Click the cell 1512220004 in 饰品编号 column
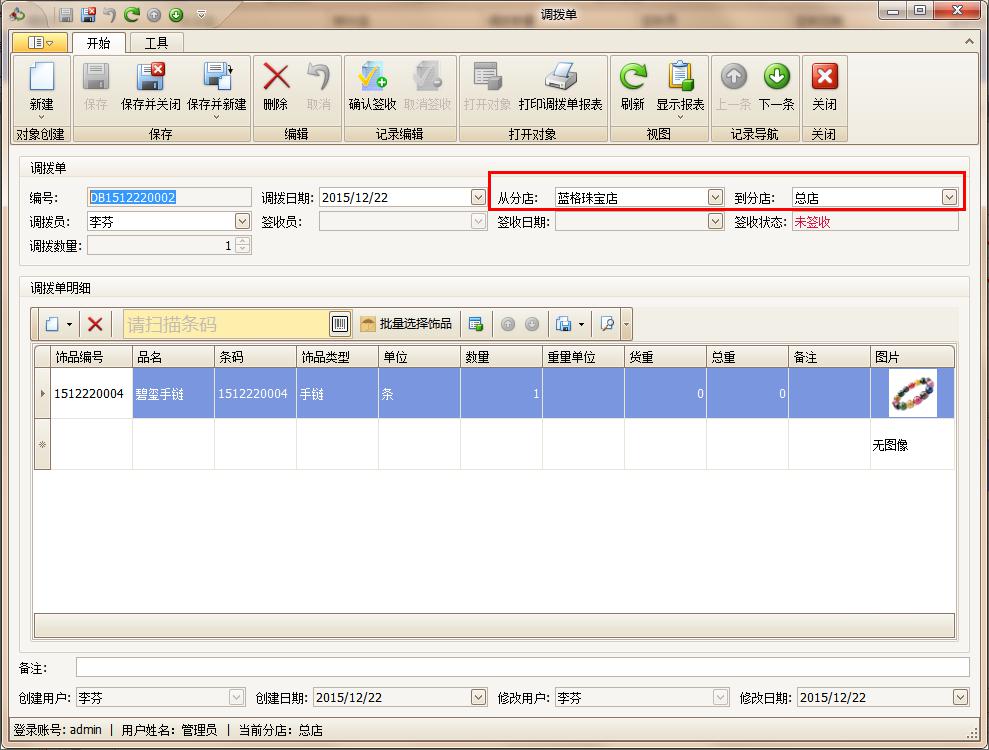This screenshot has width=989, height=750. pyautogui.click(x=91, y=394)
